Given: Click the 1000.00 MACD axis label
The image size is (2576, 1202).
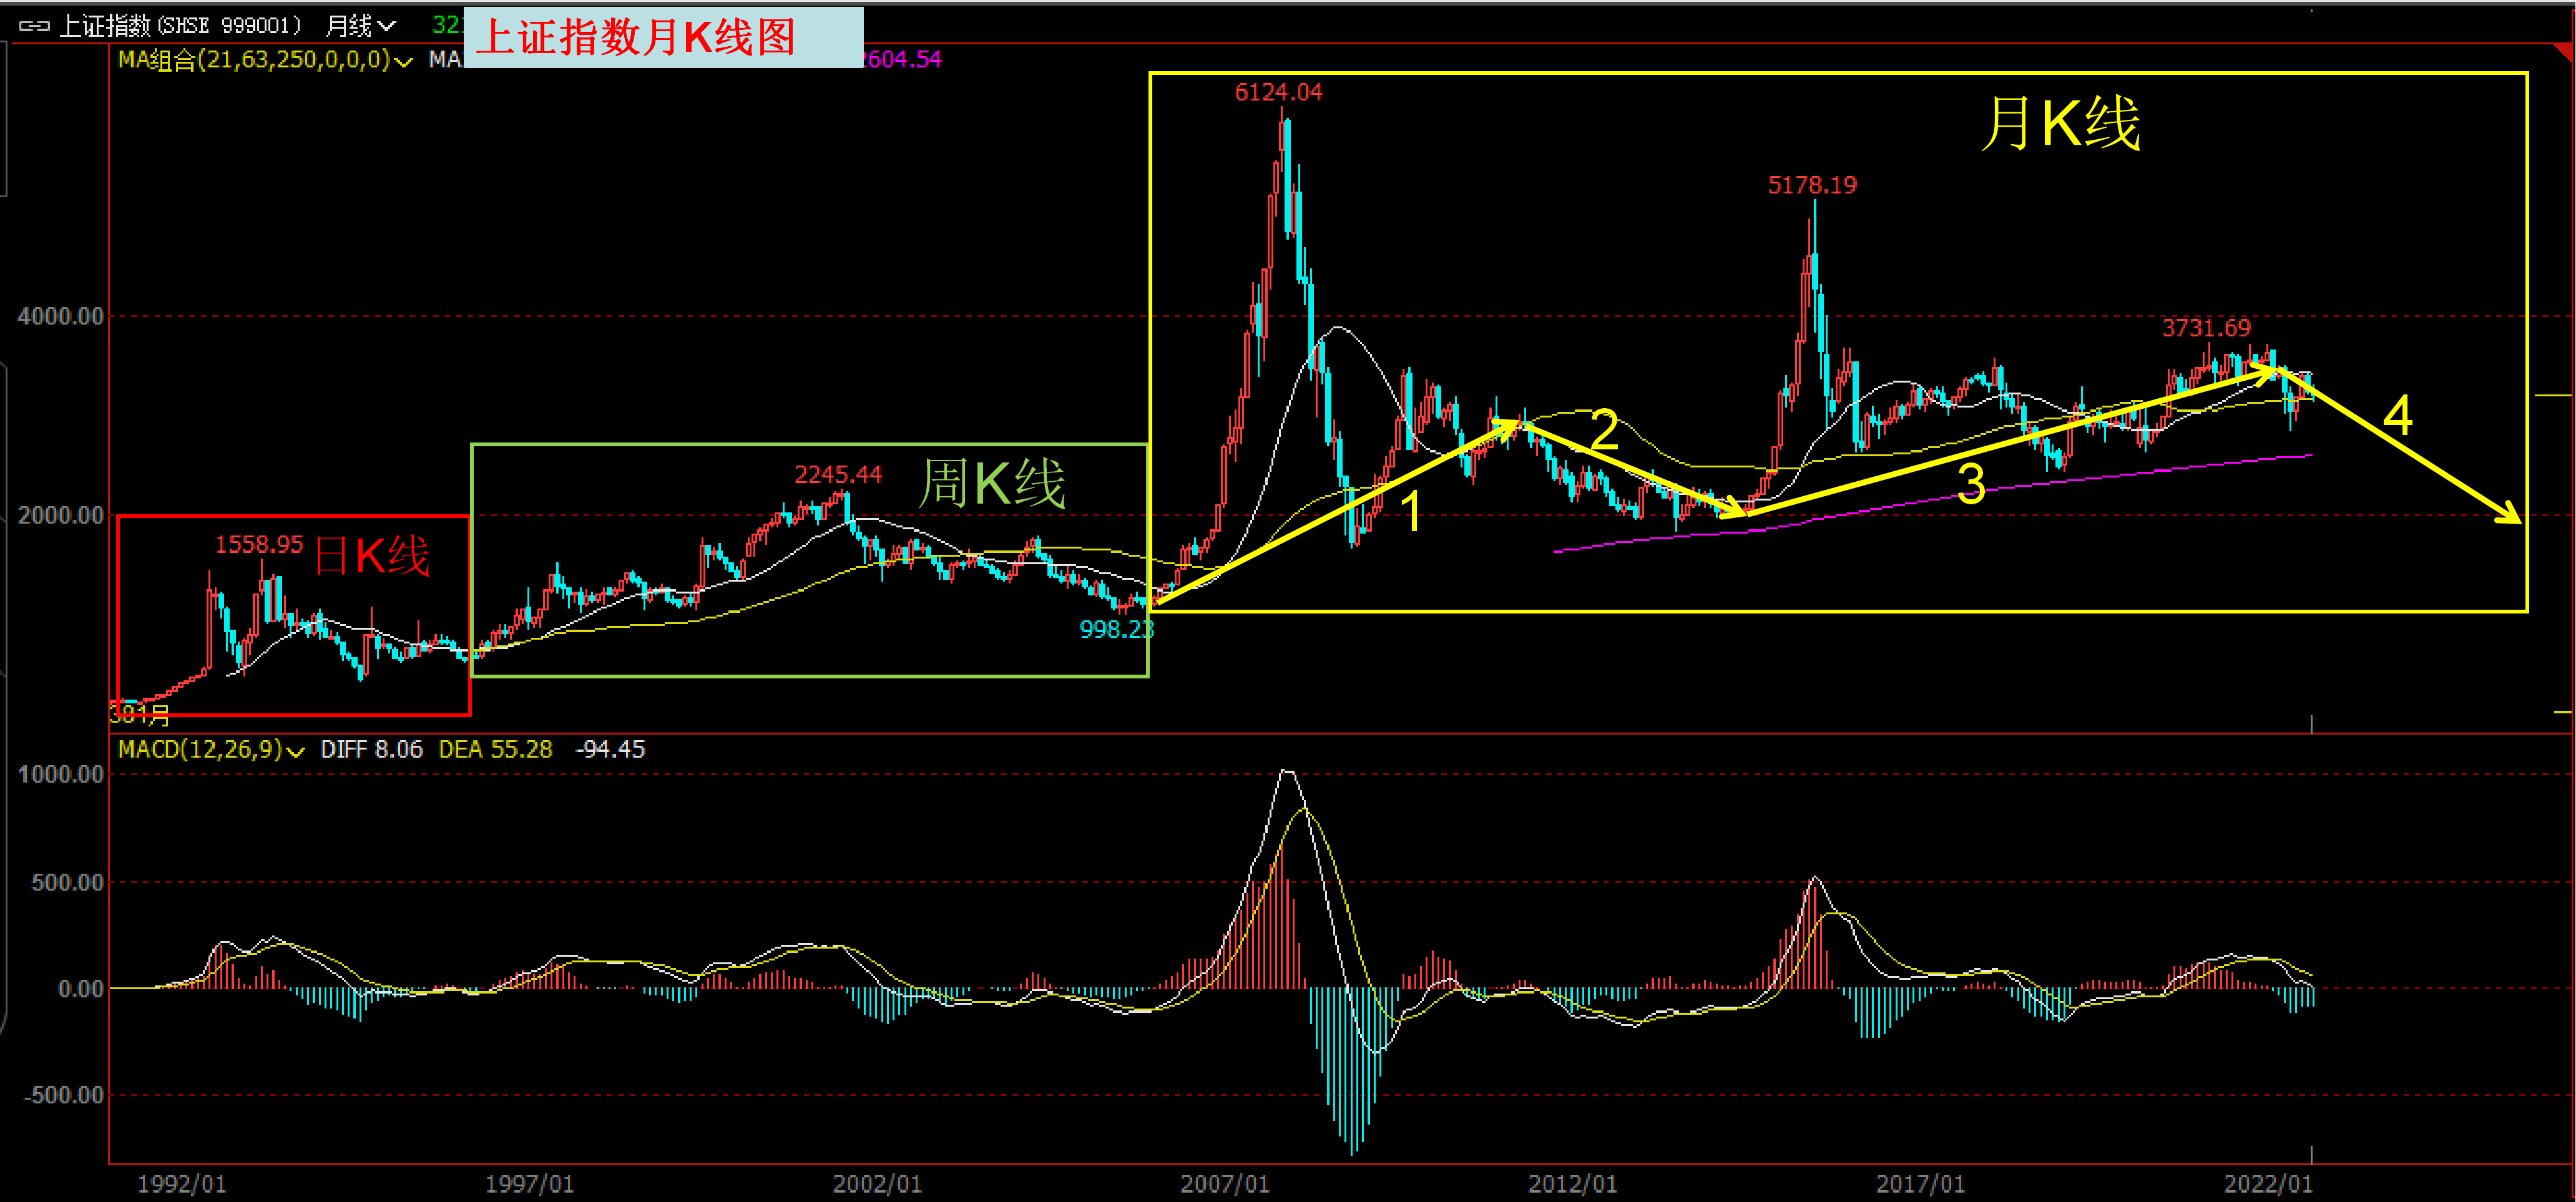Looking at the screenshot, I should (x=61, y=775).
